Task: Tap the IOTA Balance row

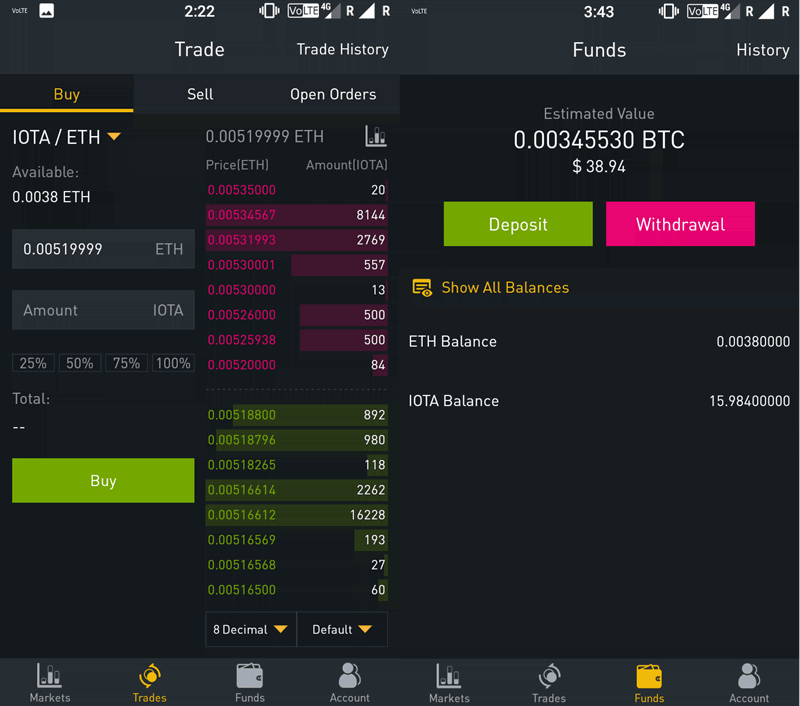Action: point(599,401)
